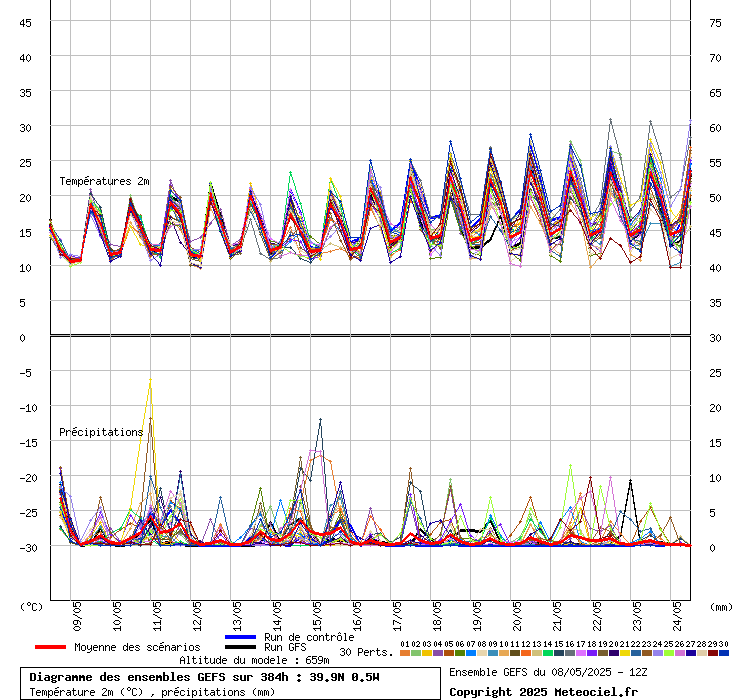
Task: Click perturbation 29 dark red swatch
Action: [x=713, y=653]
